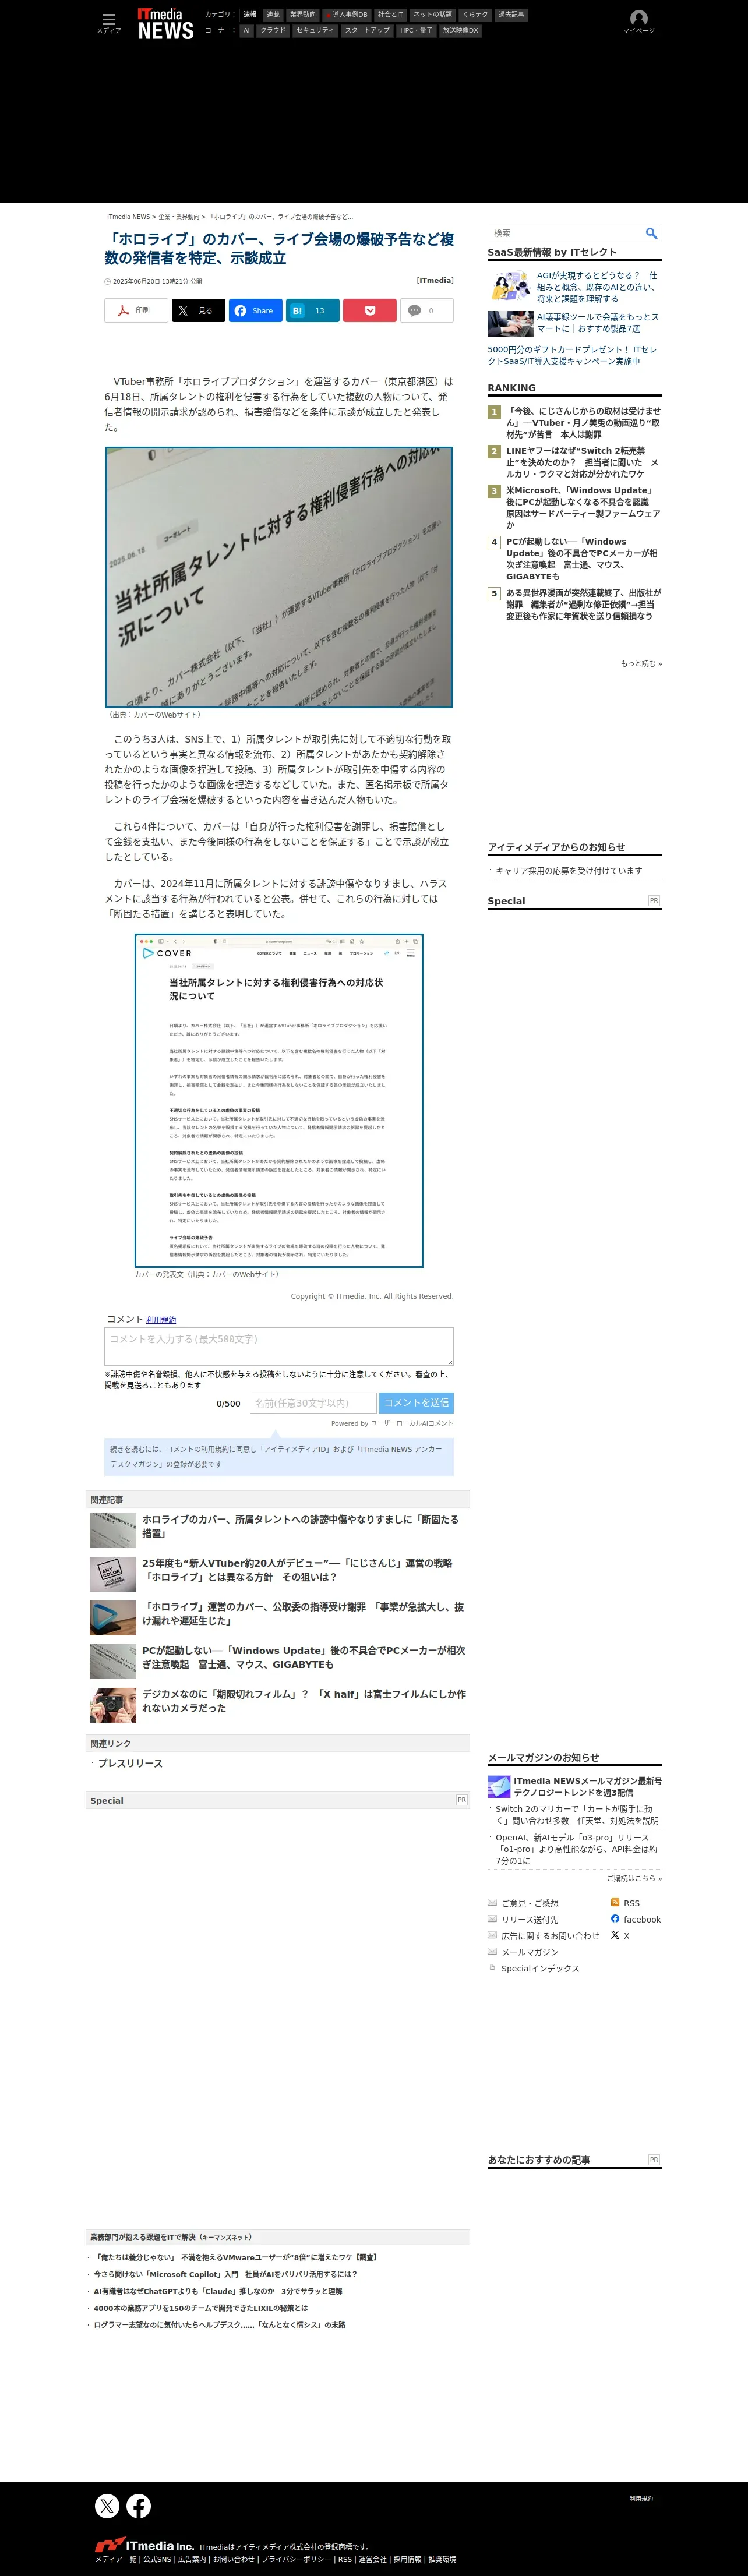Click the コメントを送信 button
Image resolution: width=748 pixels, height=2576 pixels.
click(416, 1403)
